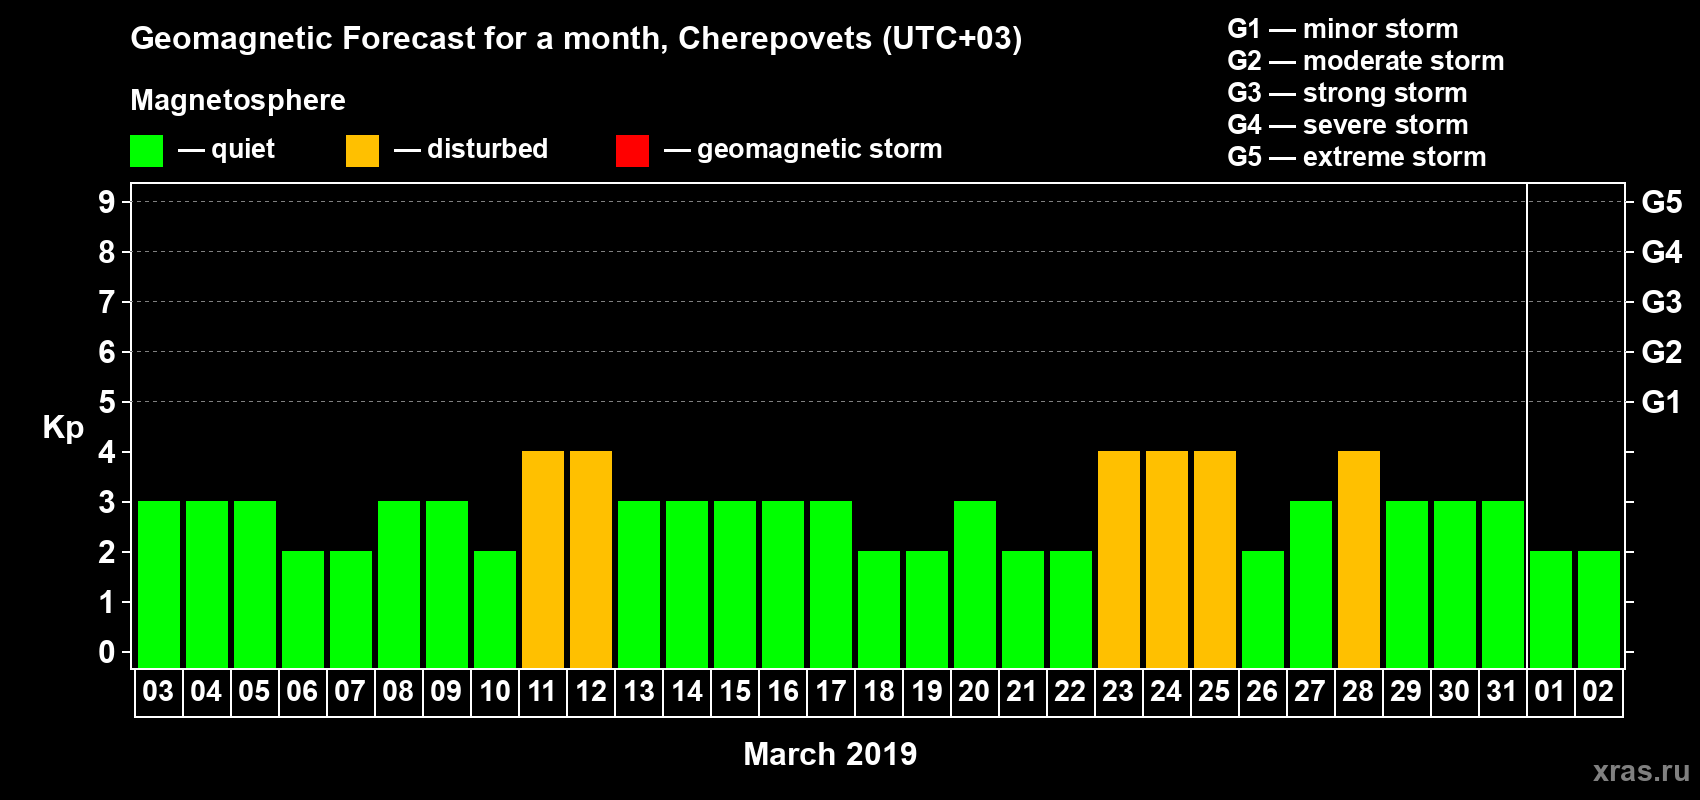Image resolution: width=1700 pixels, height=800 pixels.
Task: Click the March 2019 label
Action: 830,754
